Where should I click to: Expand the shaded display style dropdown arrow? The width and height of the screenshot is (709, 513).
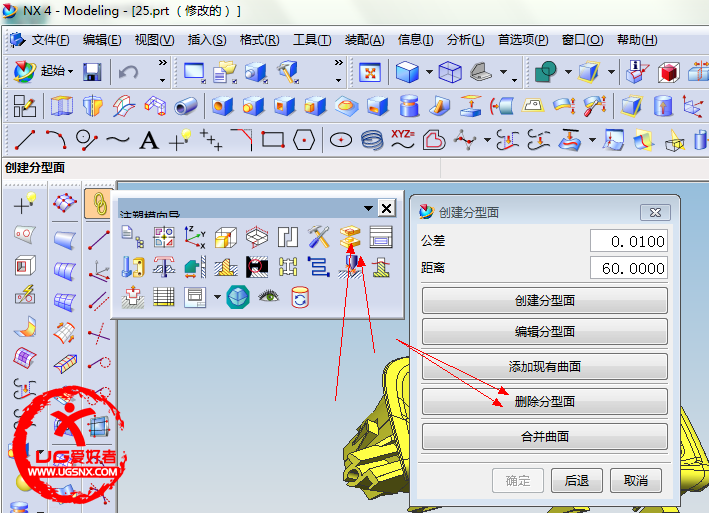click(429, 71)
